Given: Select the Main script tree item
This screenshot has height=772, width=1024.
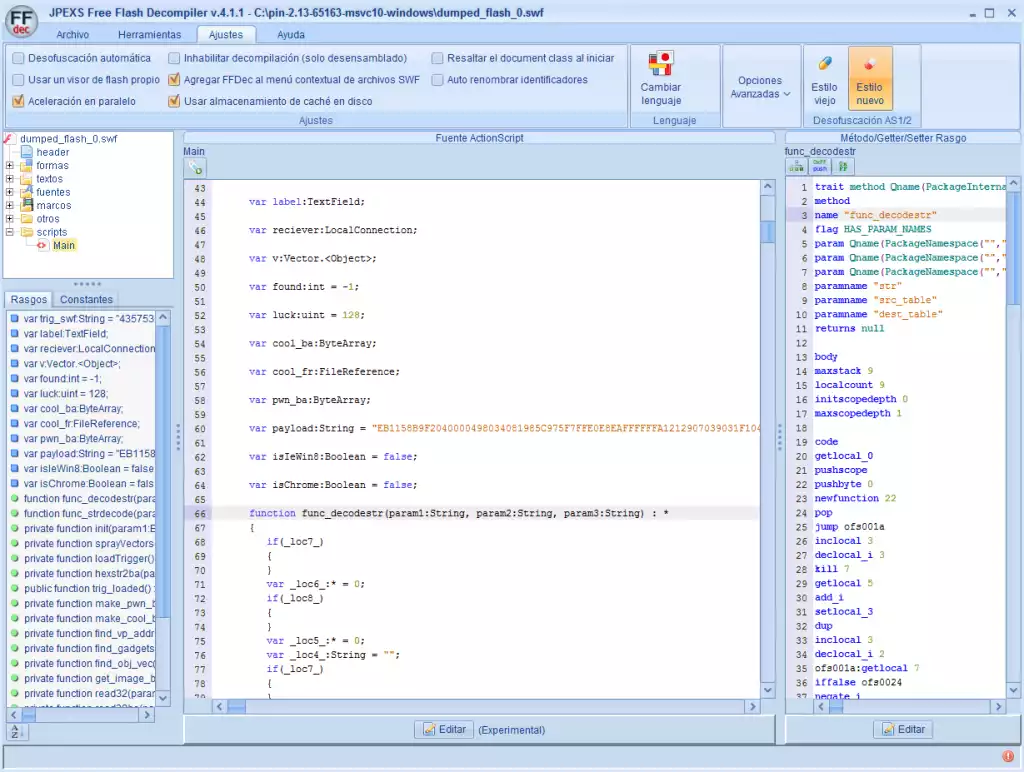Looking at the screenshot, I should 64,246.
